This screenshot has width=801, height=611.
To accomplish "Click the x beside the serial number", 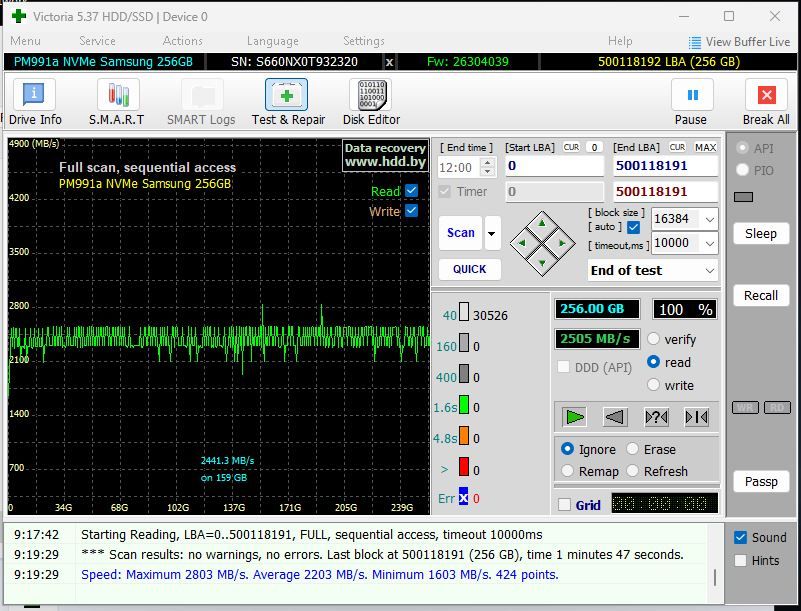I will point(389,62).
